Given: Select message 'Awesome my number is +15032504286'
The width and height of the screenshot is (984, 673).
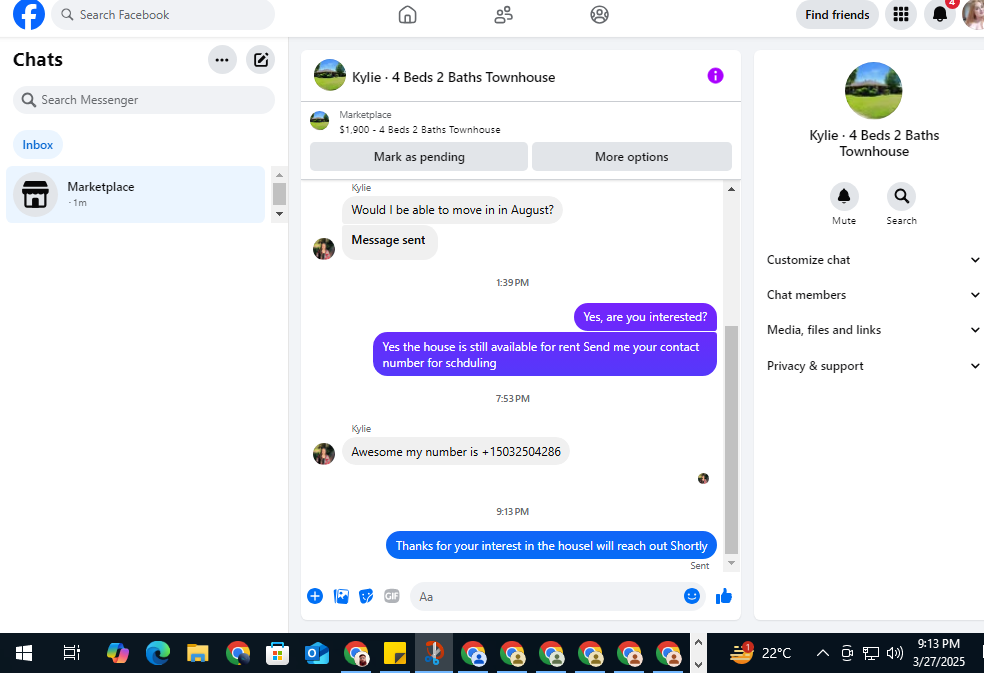Looking at the screenshot, I should [x=456, y=451].
